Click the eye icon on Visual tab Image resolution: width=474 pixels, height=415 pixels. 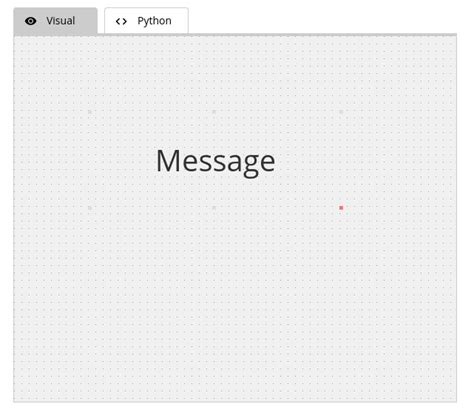31,21
